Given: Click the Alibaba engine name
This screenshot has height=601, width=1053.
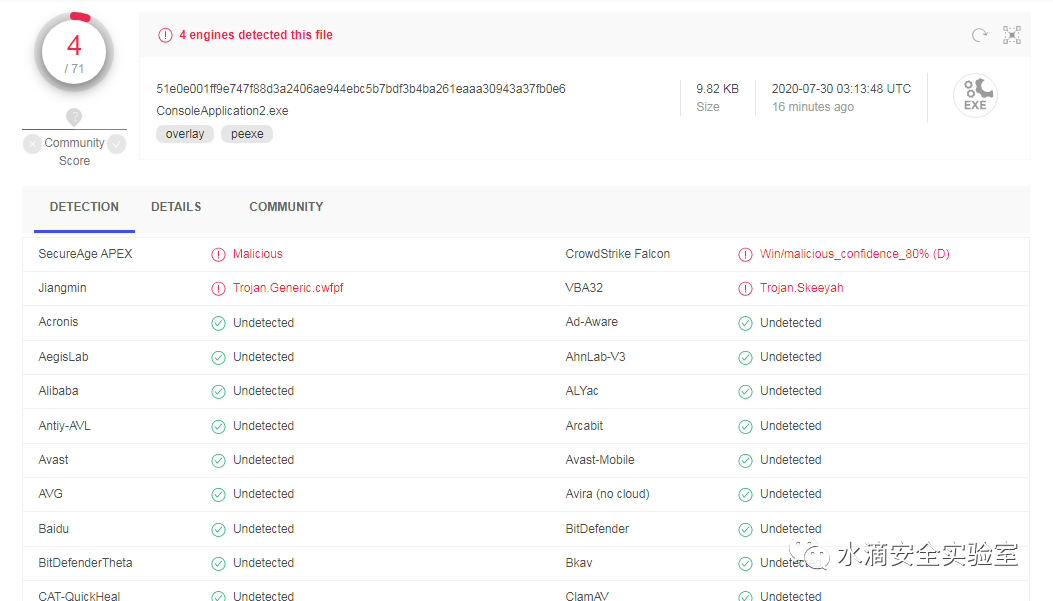Looking at the screenshot, I should tap(58, 391).
